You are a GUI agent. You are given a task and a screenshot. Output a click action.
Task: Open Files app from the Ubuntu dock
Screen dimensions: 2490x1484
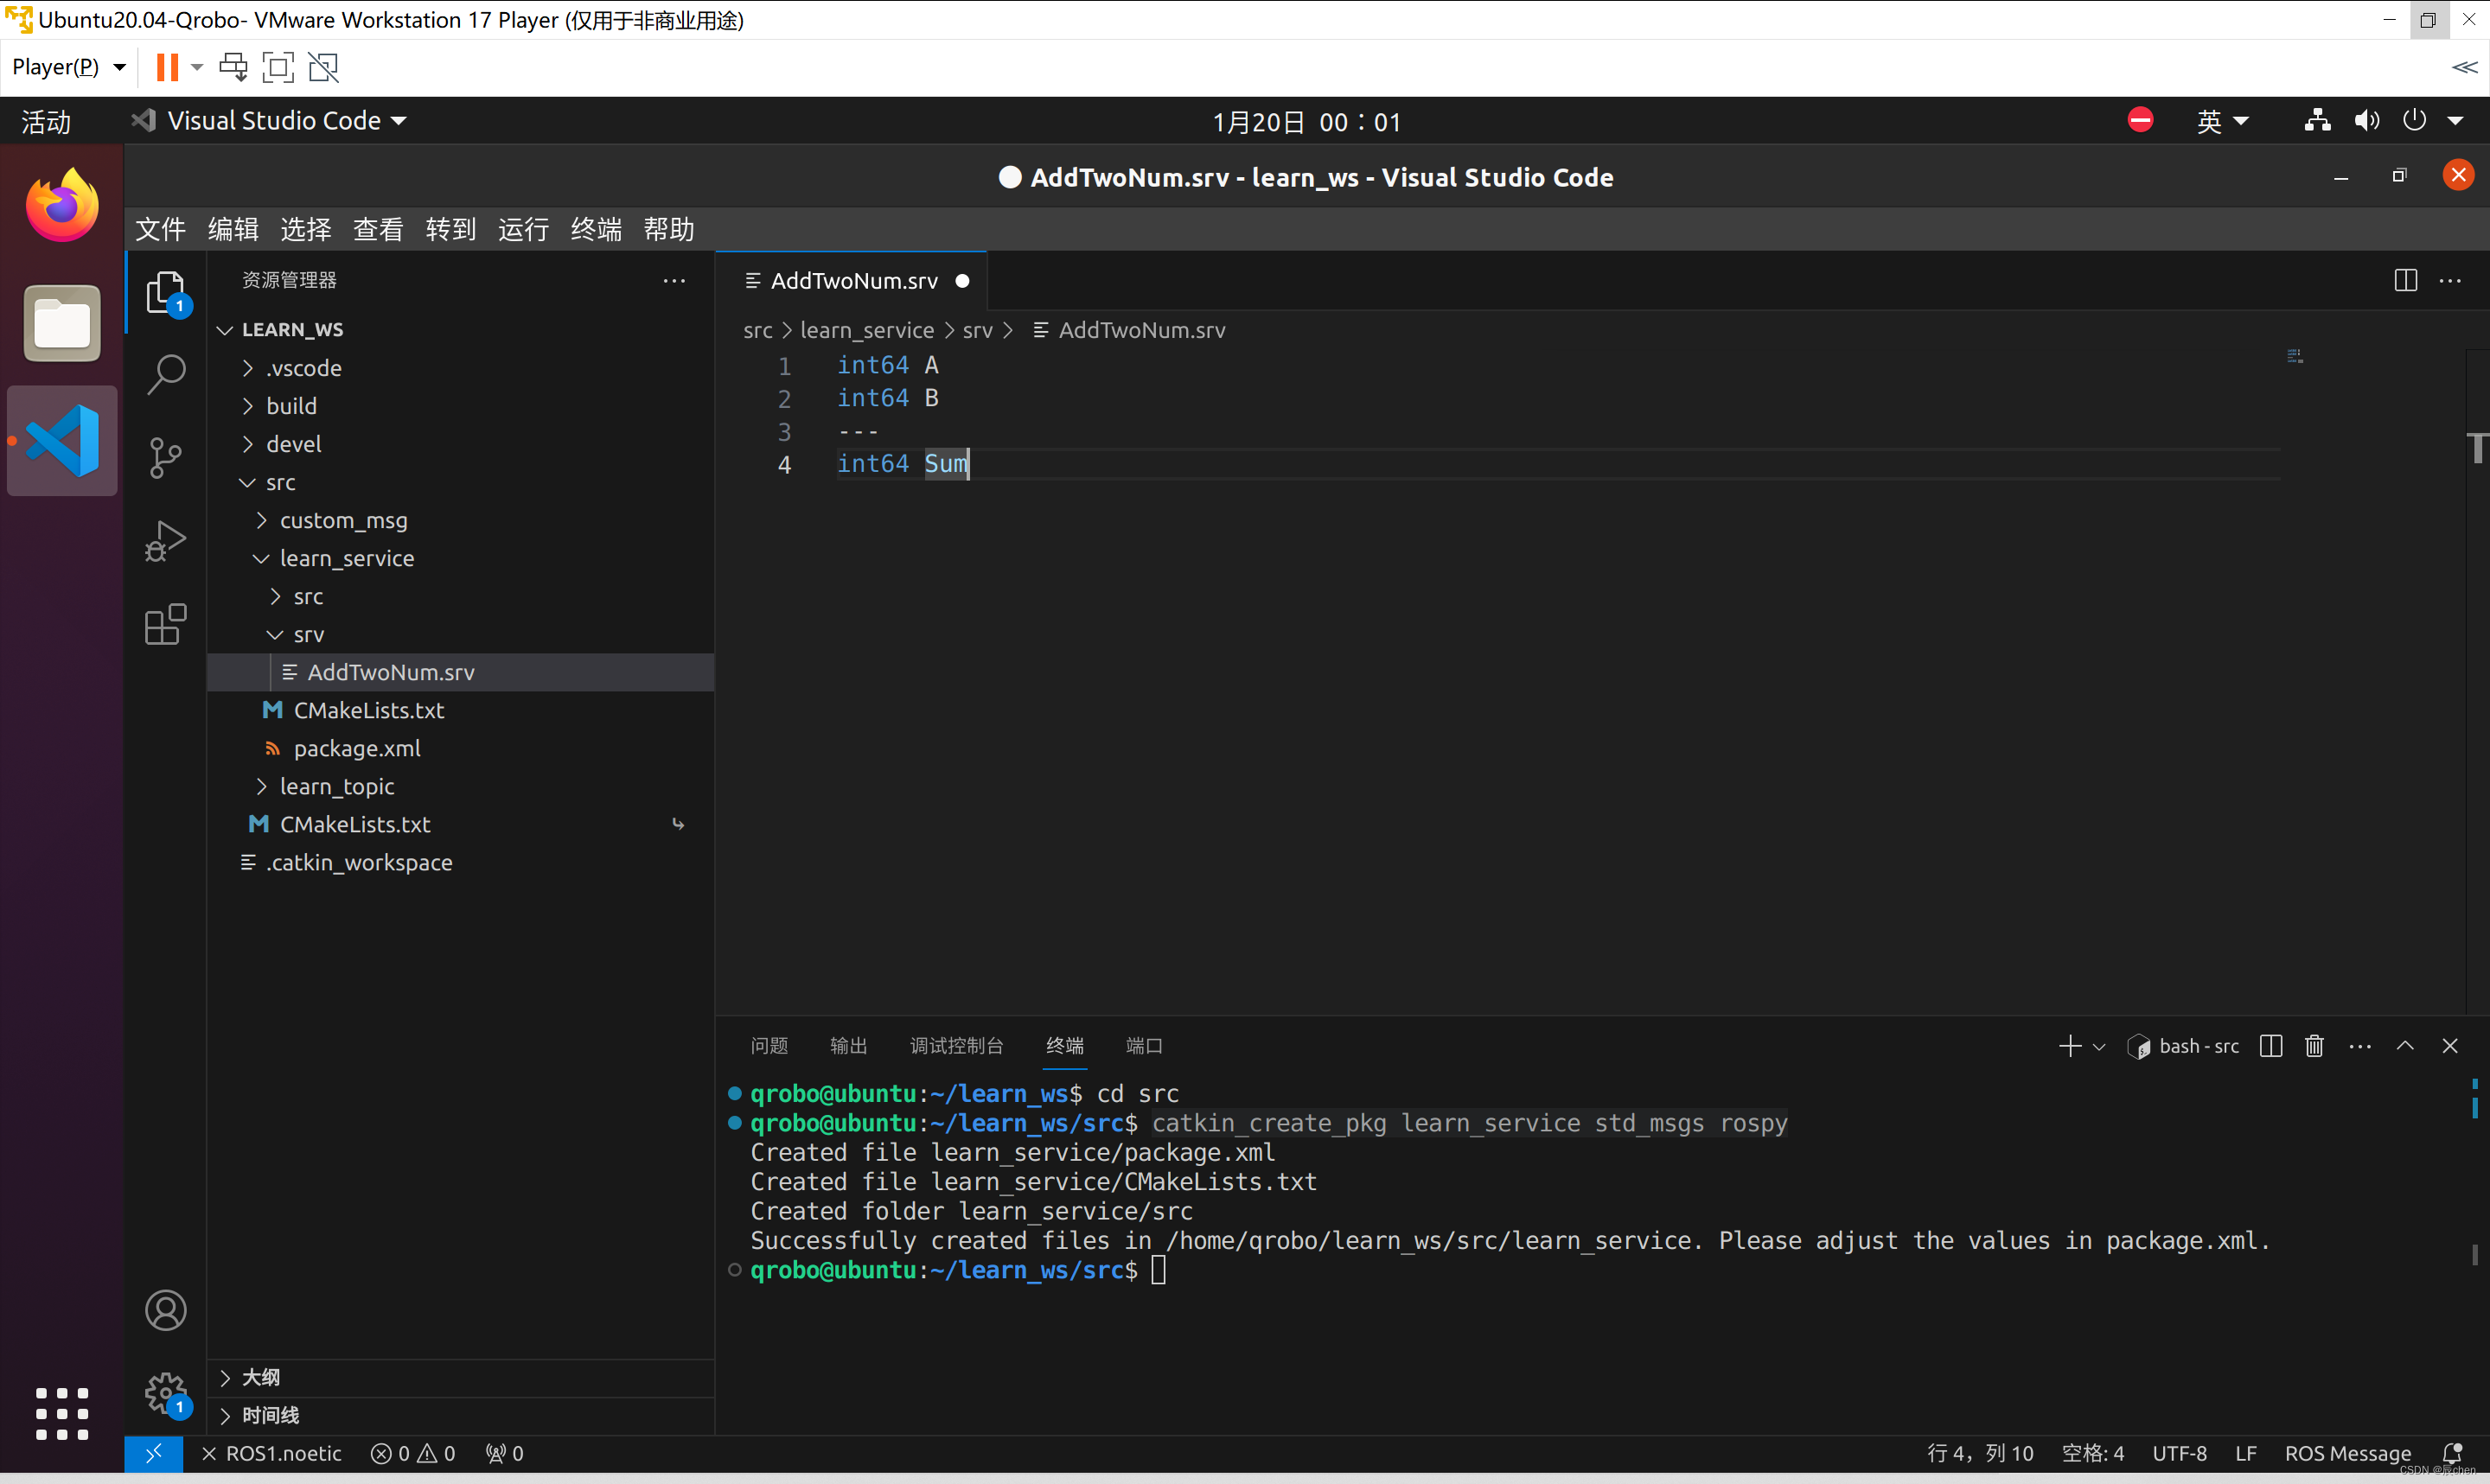pos(62,323)
